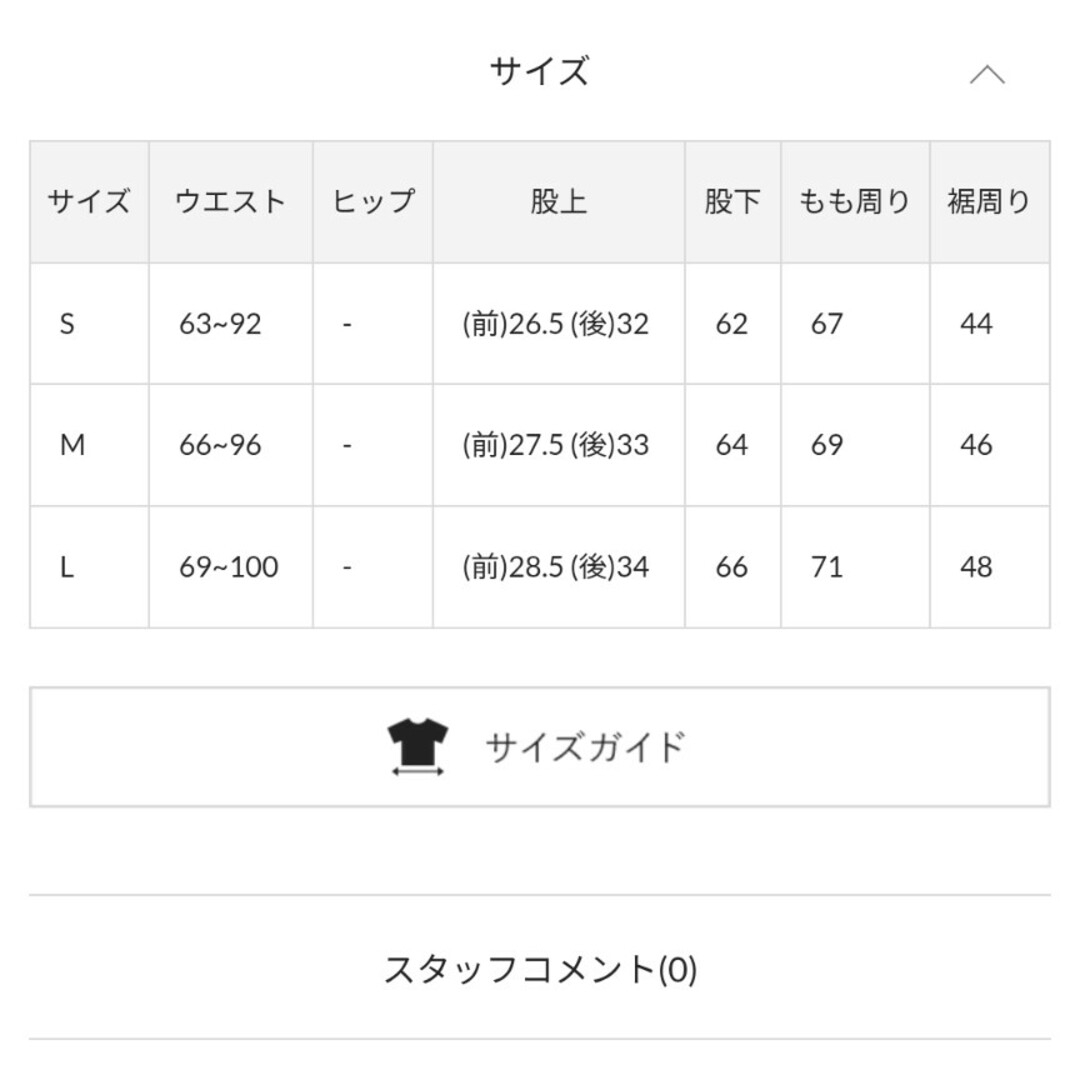
Task: Select waist value 66~96 cell
Action: 231,445
